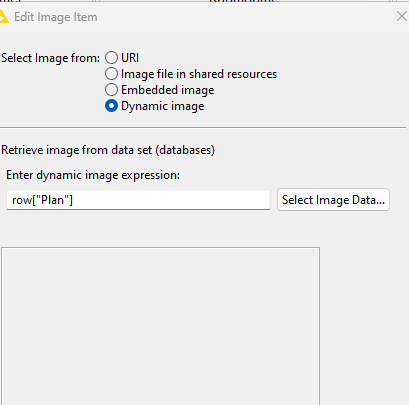The image size is (409, 405).
Task: Choose Image file in shared resources option
Action: pos(111,74)
